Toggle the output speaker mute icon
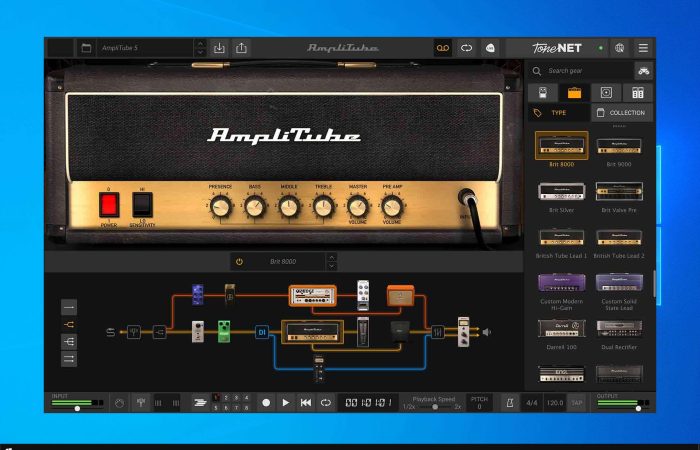 tap(487, 332)
